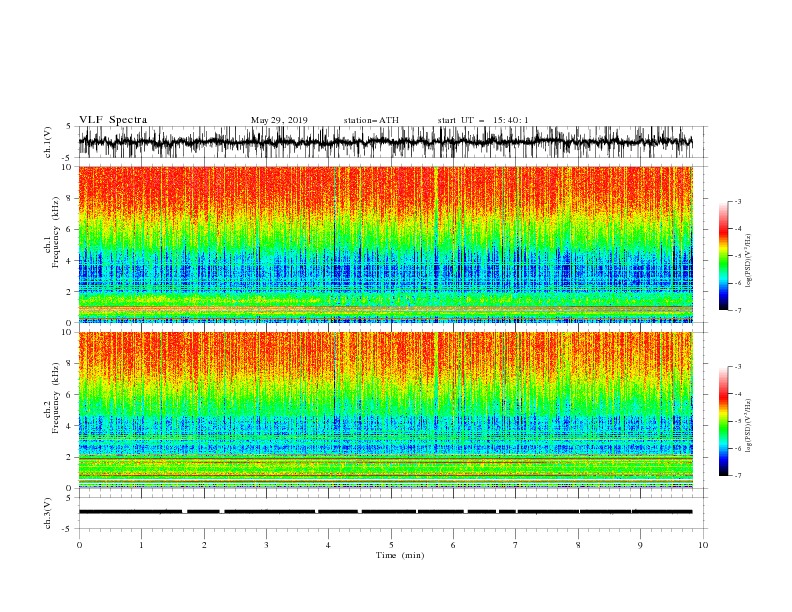
Task: Click the log(PSD) label beside ch.2 colorbar
Action: (749, 426)
